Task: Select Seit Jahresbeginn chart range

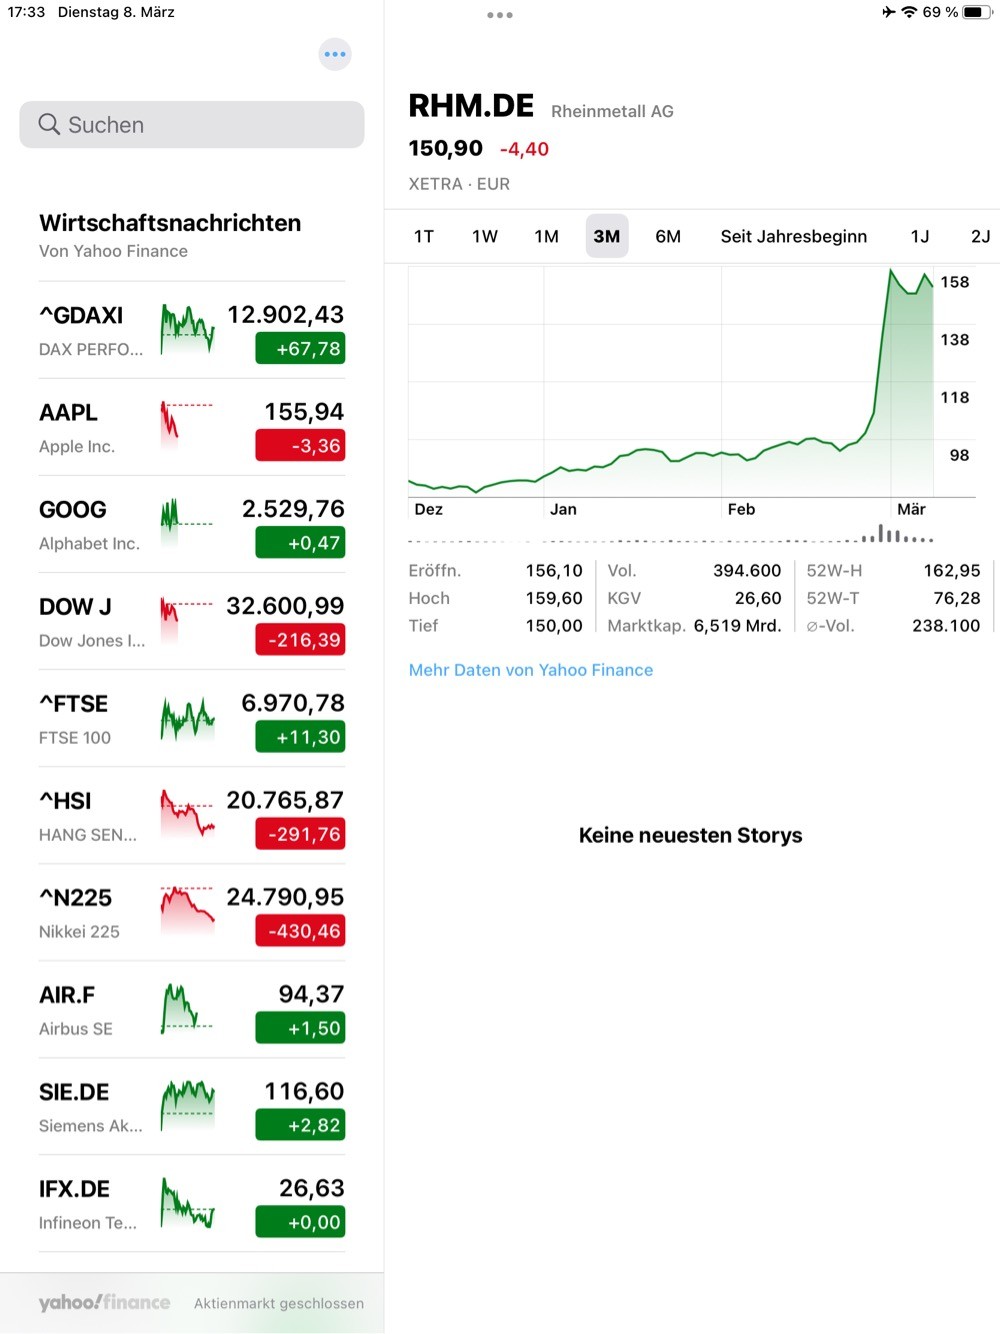Action: point(794,236)
